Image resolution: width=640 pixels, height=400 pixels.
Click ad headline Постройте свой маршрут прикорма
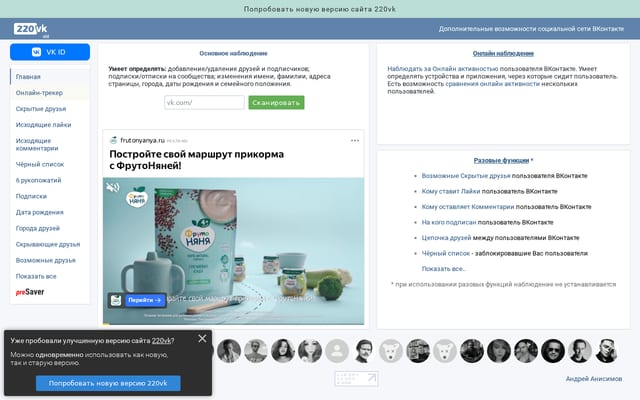click(x=196, y=160)
